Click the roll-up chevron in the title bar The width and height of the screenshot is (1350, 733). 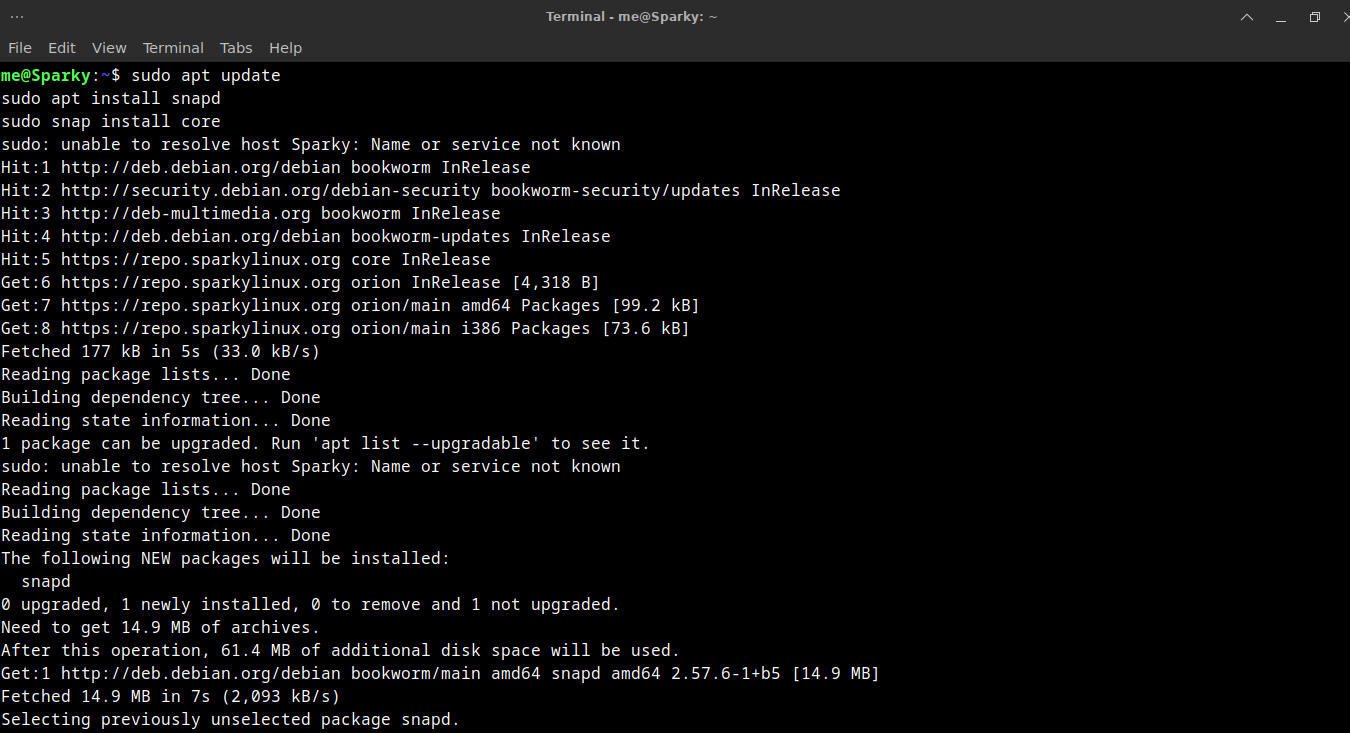point(1247,16)
